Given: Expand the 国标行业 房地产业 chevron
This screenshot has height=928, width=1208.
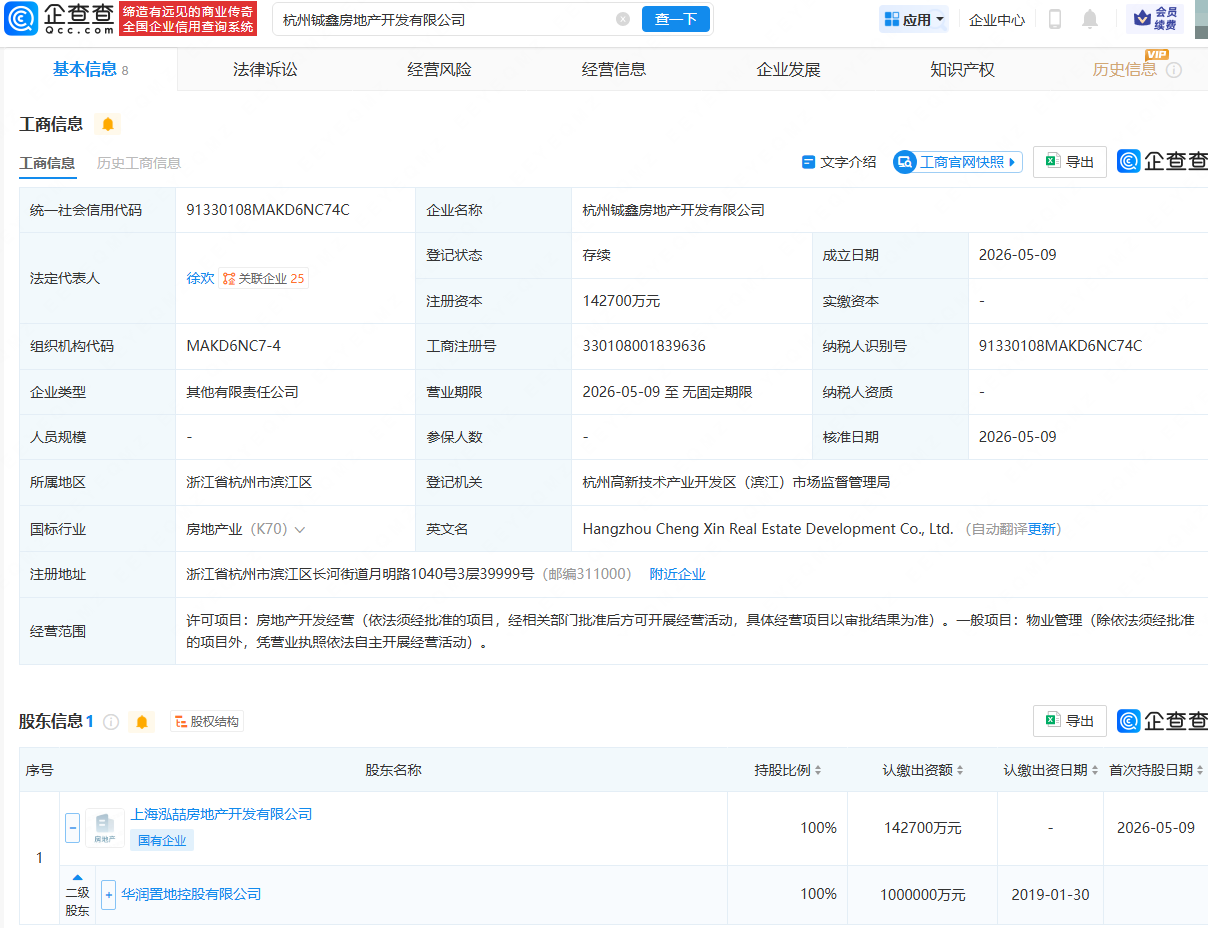Looking at the screenshot, I should [x=299, y=530].
